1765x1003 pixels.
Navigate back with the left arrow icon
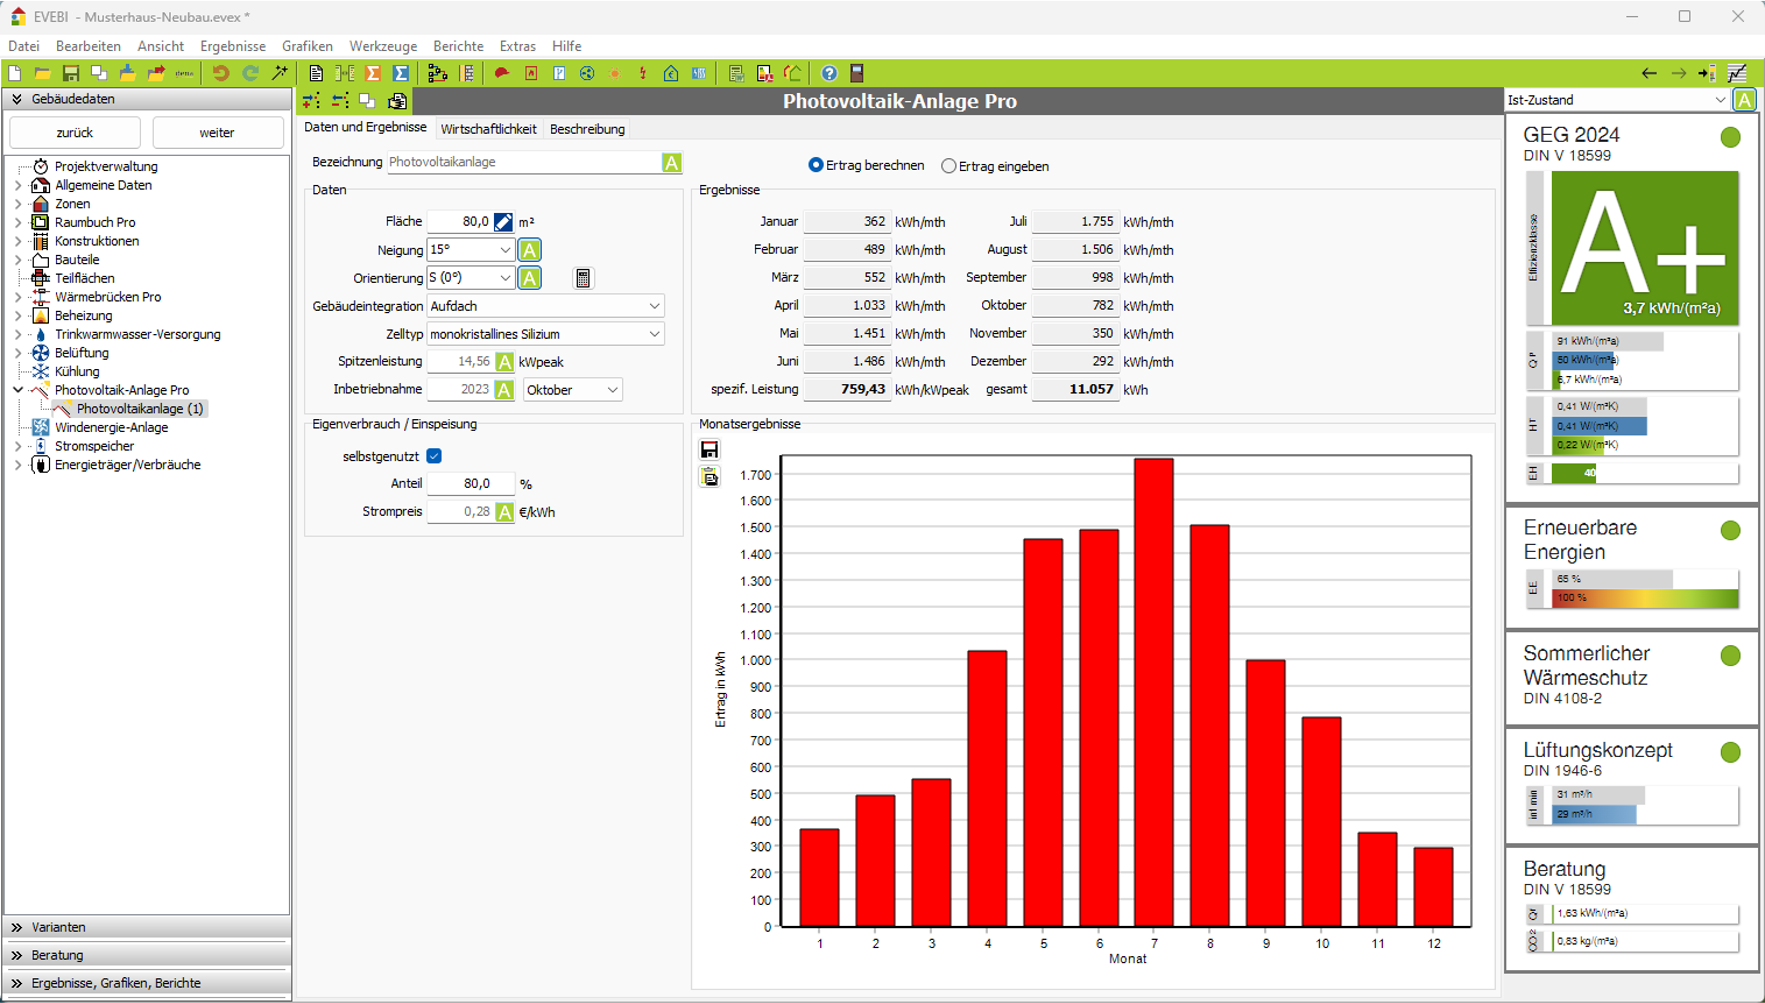[1649, 73]
